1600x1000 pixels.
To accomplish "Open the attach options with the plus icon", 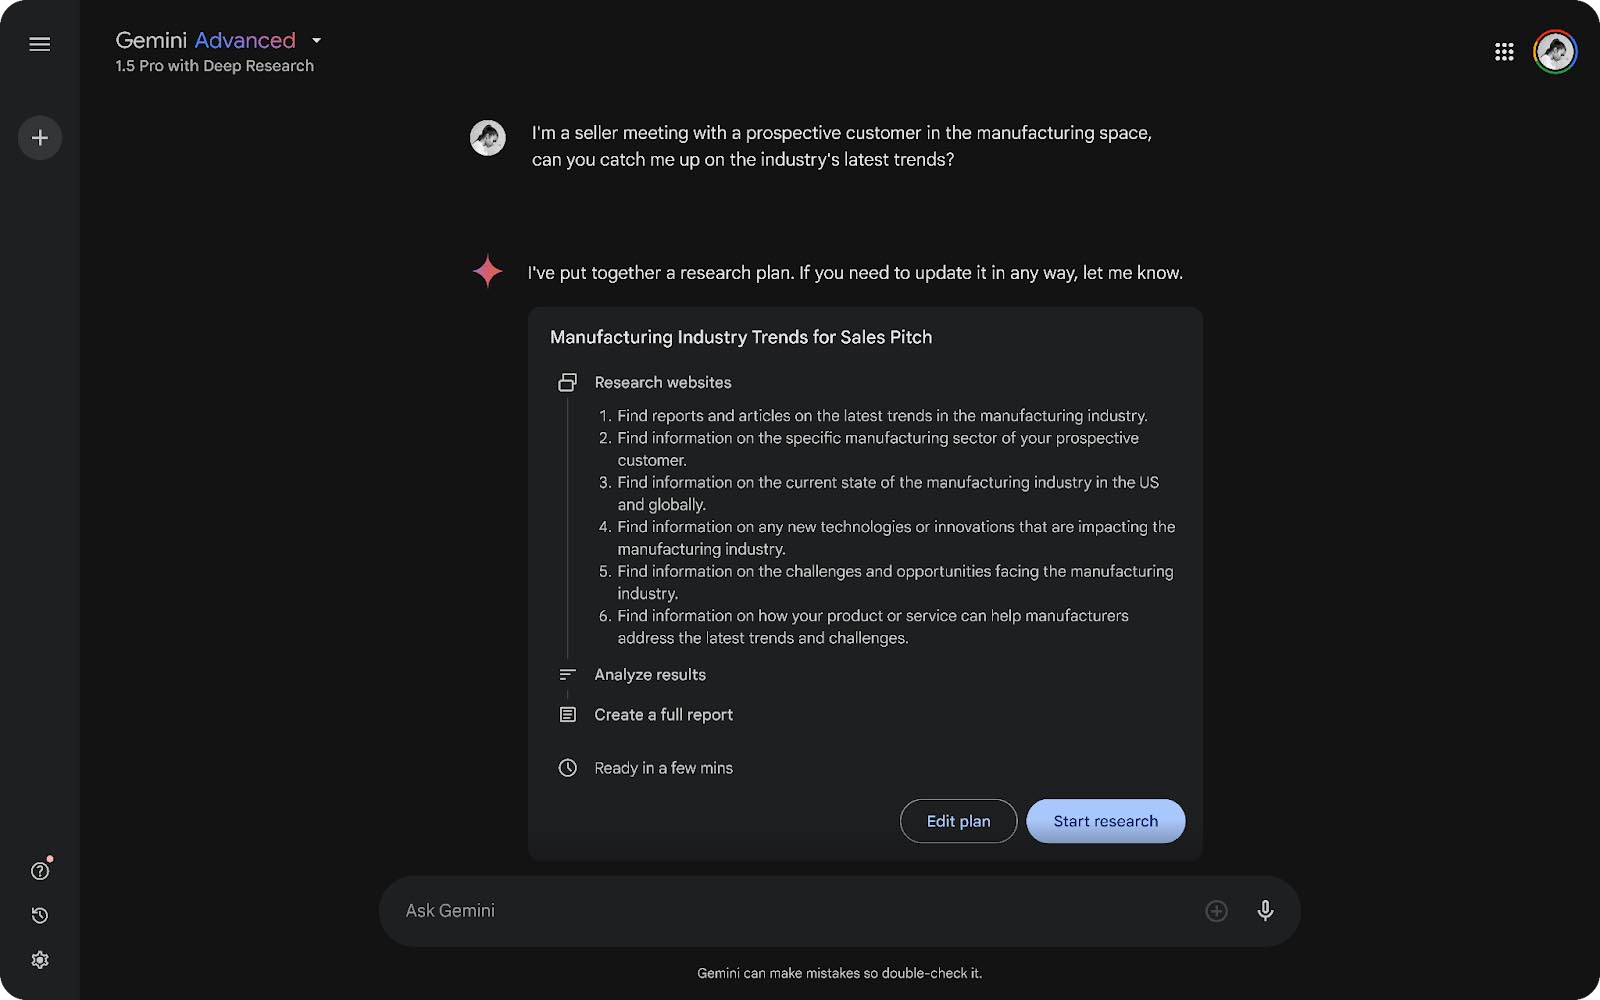I will pos(1216,910).
